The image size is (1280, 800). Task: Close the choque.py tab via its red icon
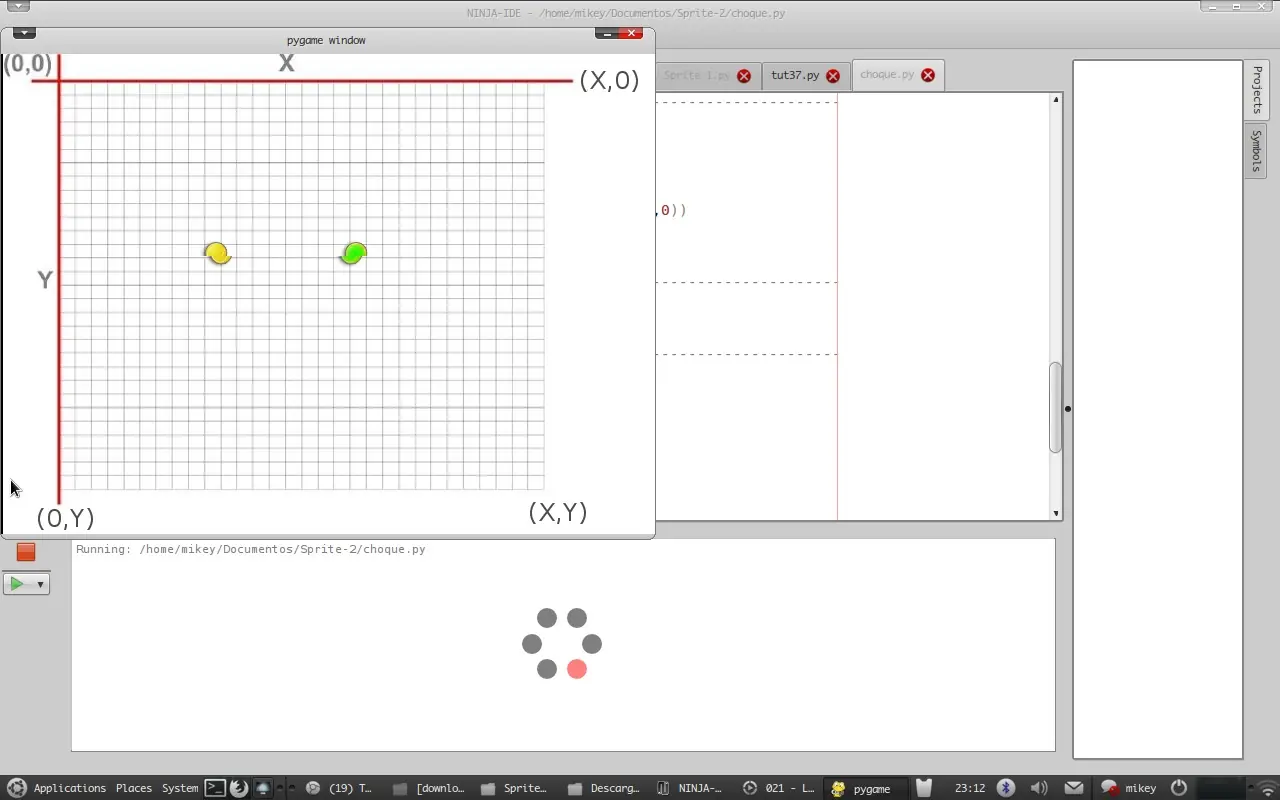pyautogui.click(x=927, y=74)
